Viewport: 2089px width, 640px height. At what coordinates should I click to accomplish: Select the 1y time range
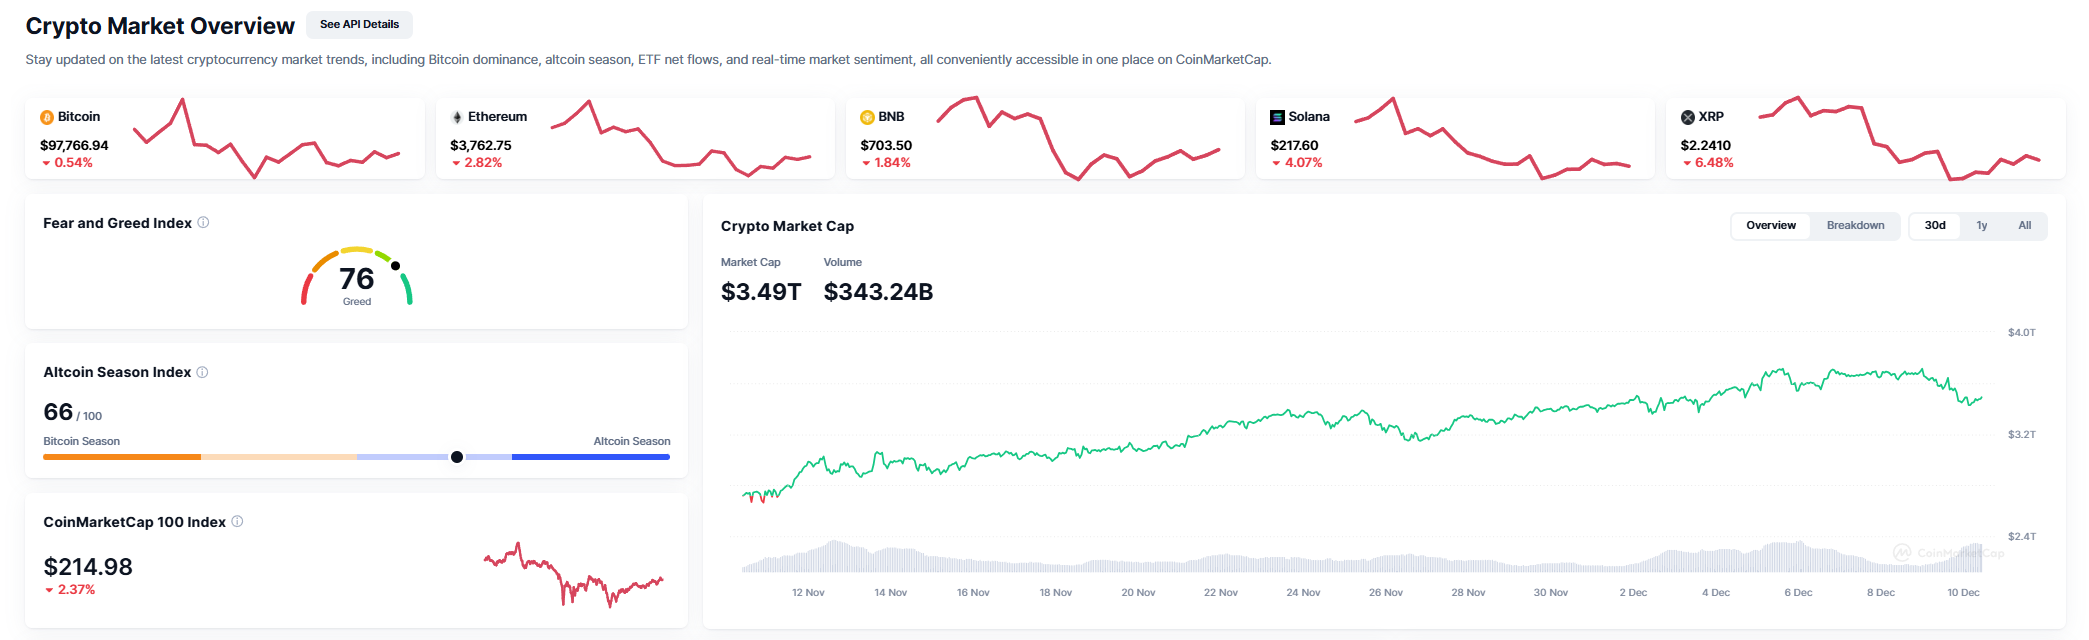point(1981,226)
